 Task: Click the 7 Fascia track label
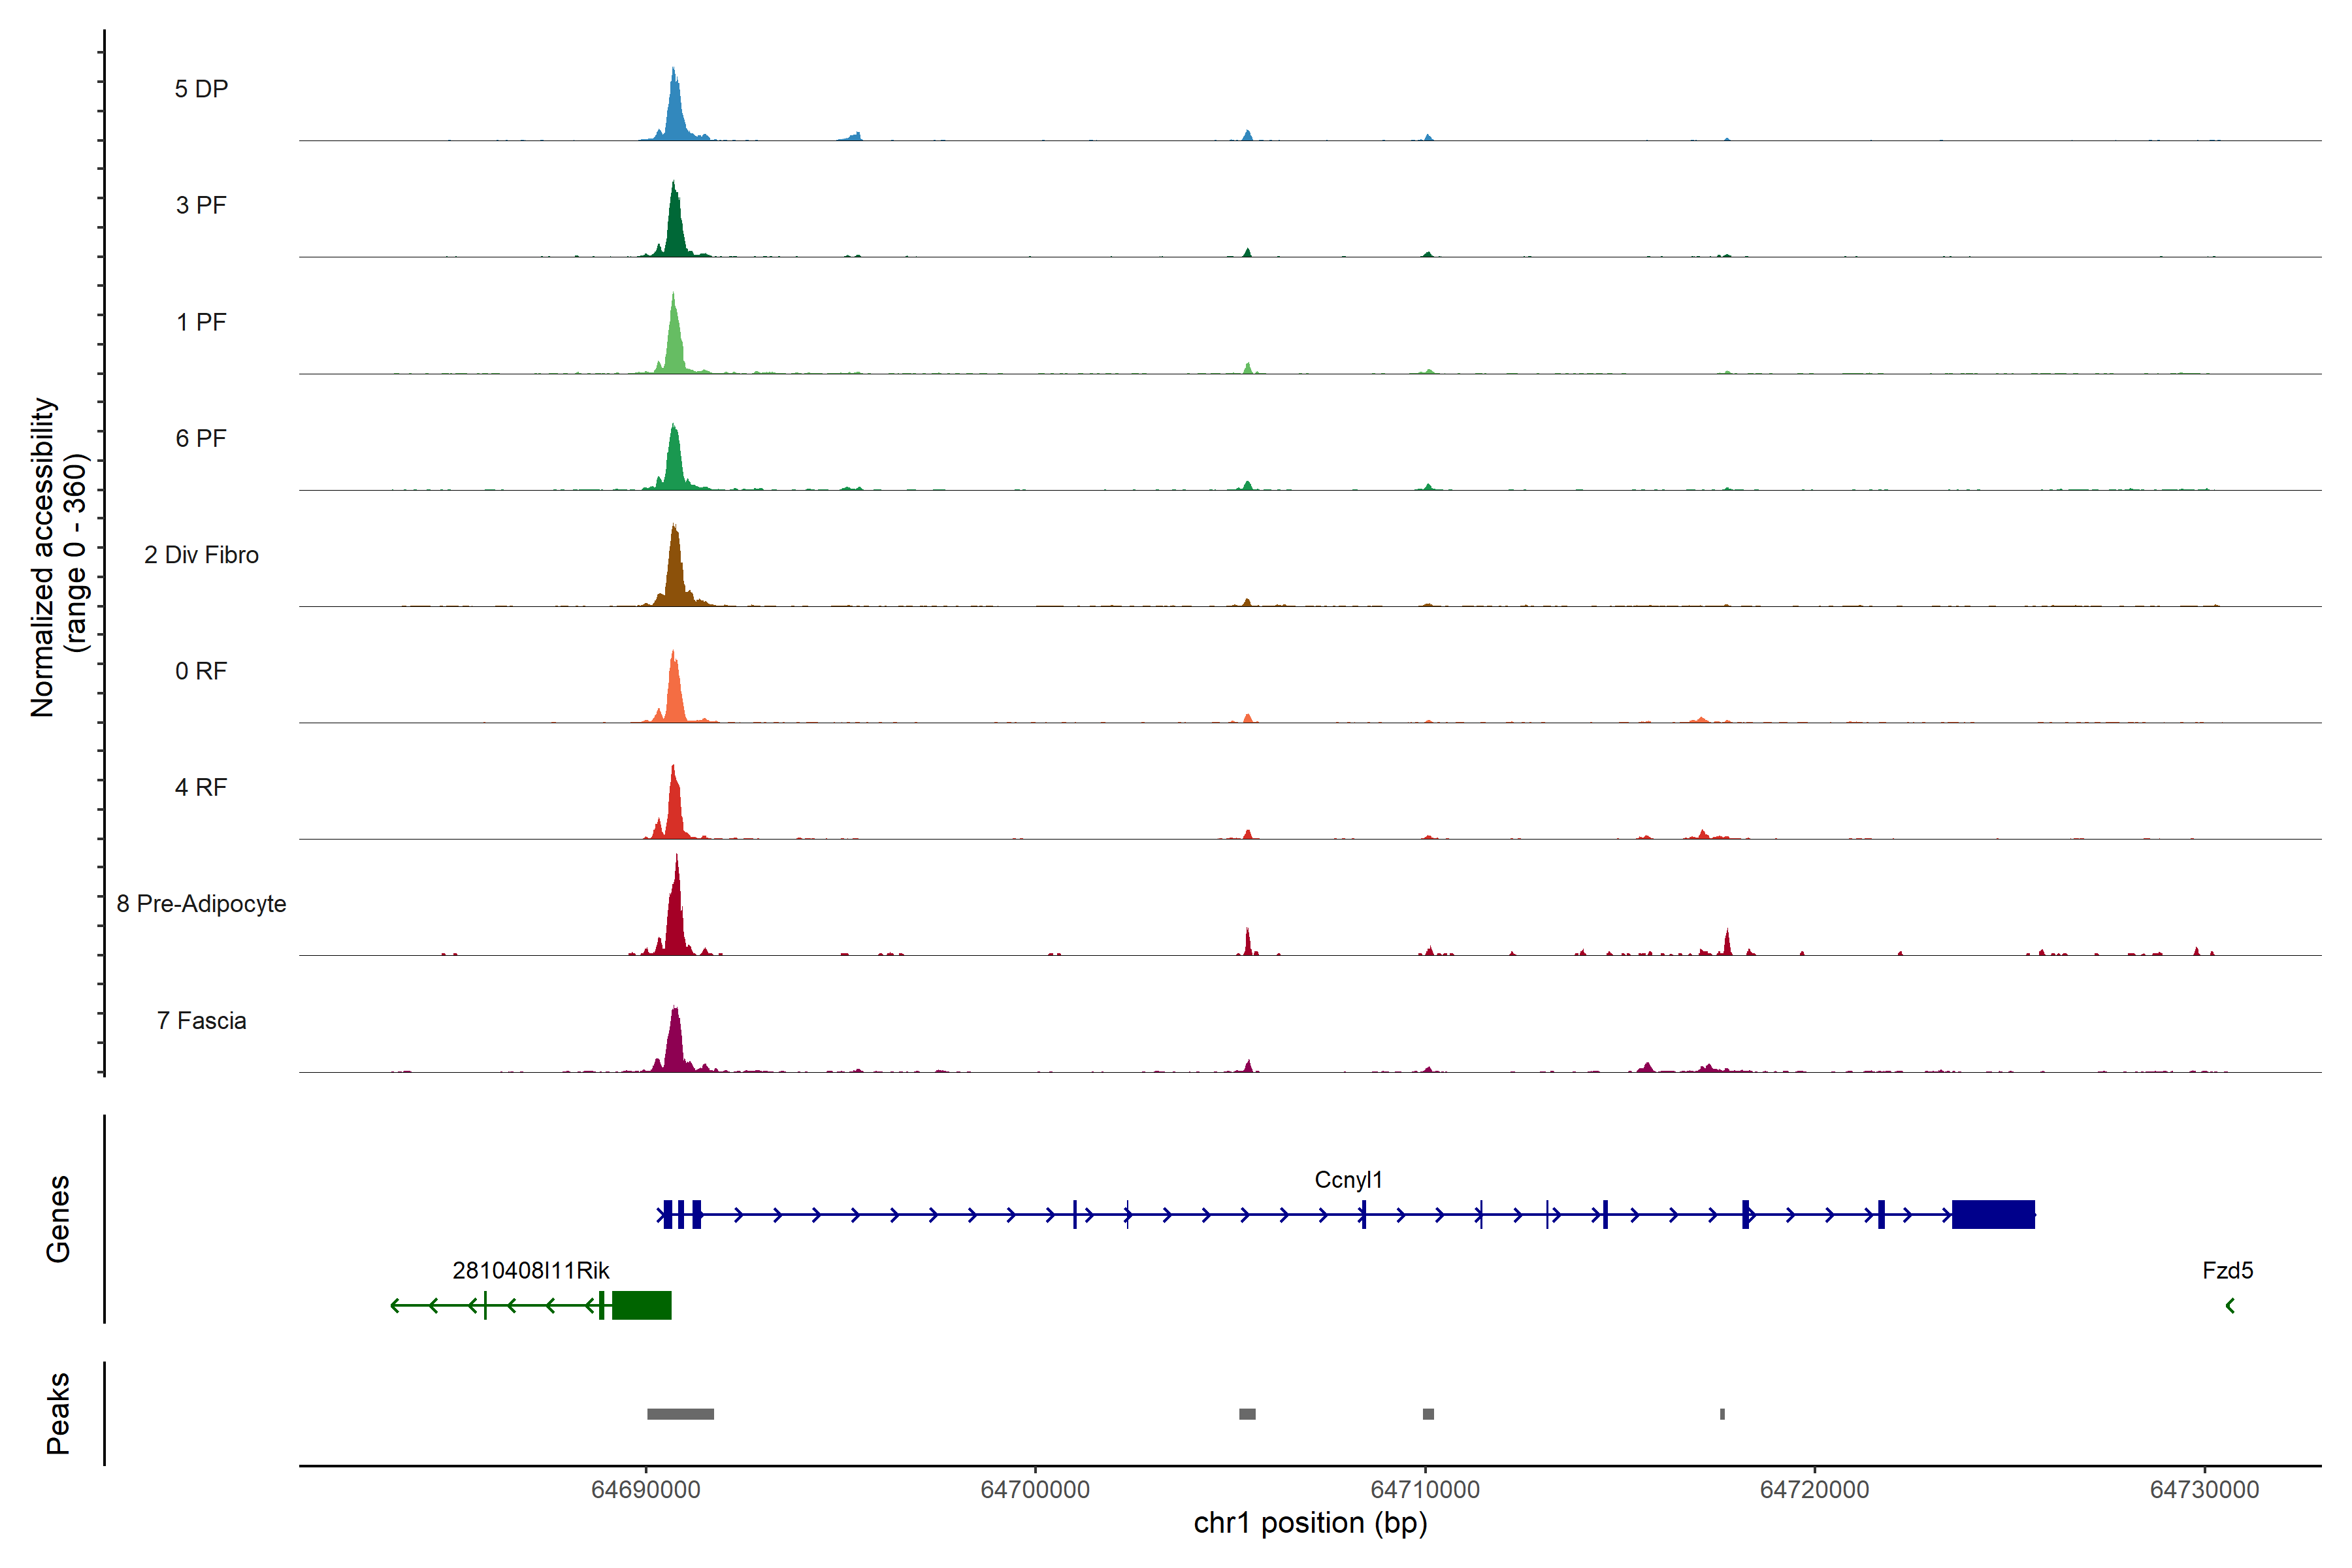click(x=201, y=1021)
